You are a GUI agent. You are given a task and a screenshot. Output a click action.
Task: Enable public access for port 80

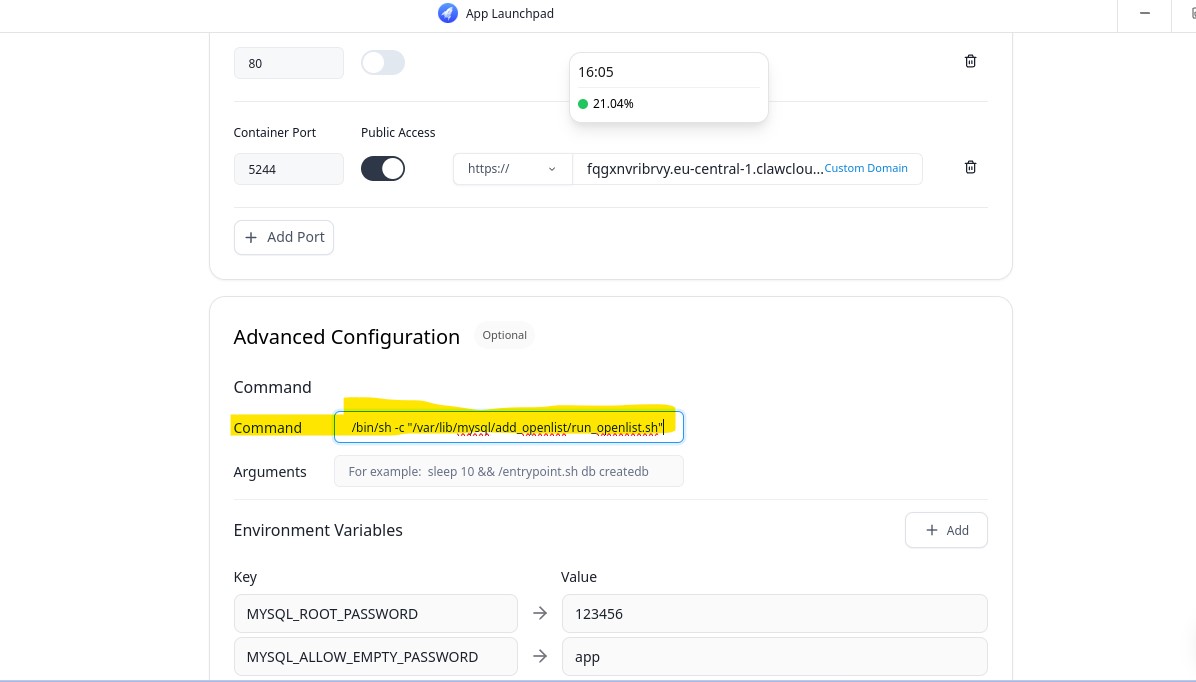[x=382, y=63]
